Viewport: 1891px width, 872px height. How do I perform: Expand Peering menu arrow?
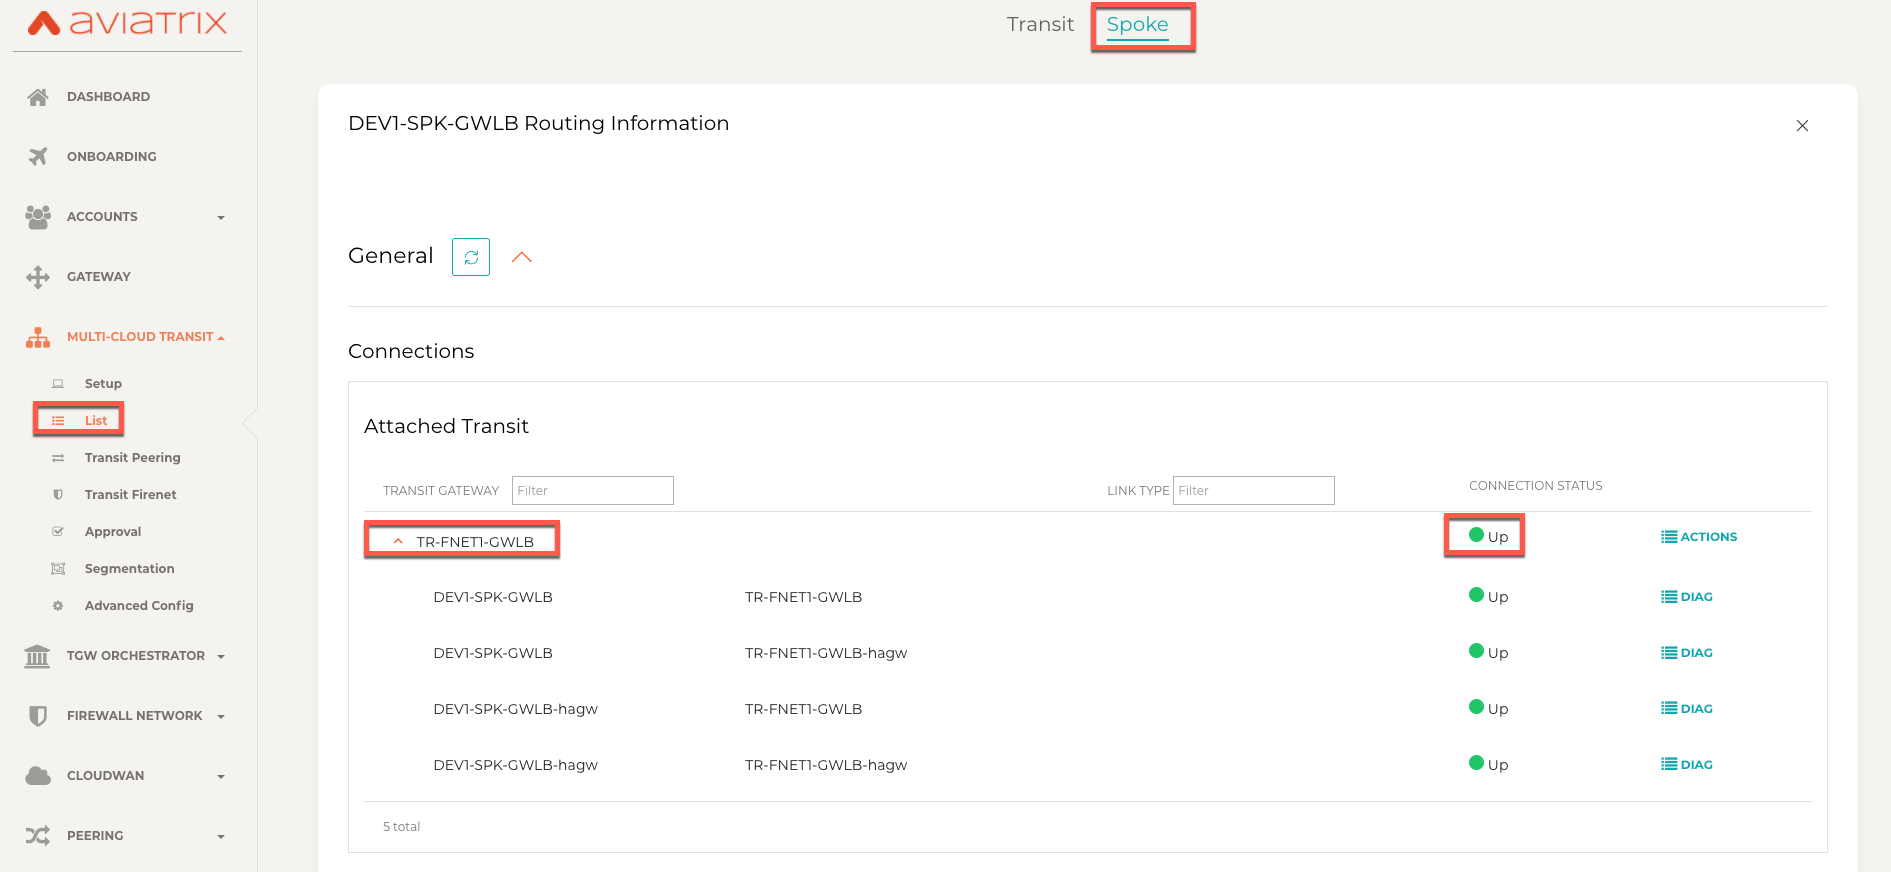pos(221,837)
